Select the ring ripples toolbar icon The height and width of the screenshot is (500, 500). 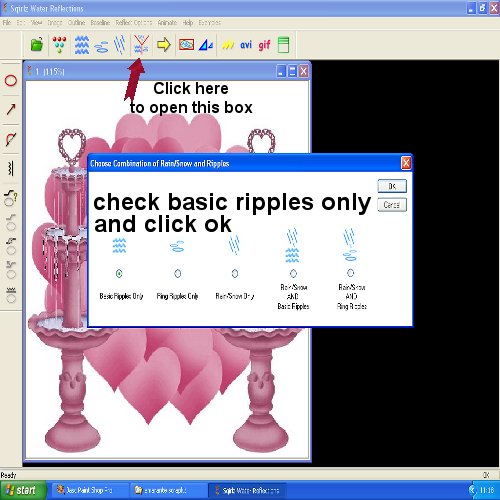point(101,47)
